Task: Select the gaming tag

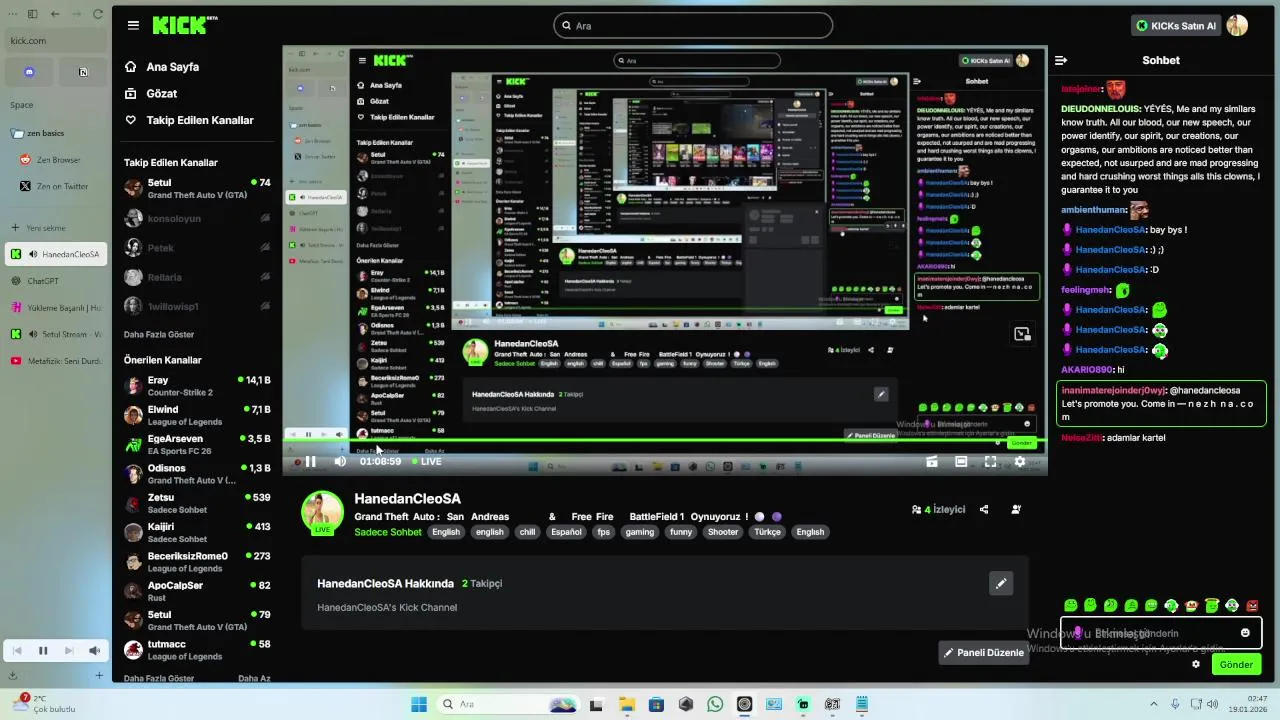Action: pyautogui.click(x=640, y=532)
